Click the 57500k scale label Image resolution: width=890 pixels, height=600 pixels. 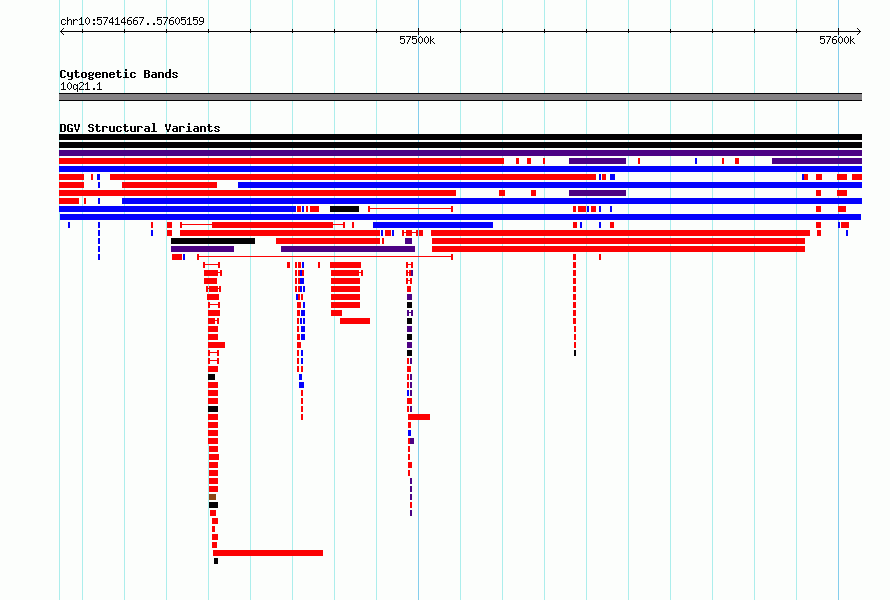417,40
